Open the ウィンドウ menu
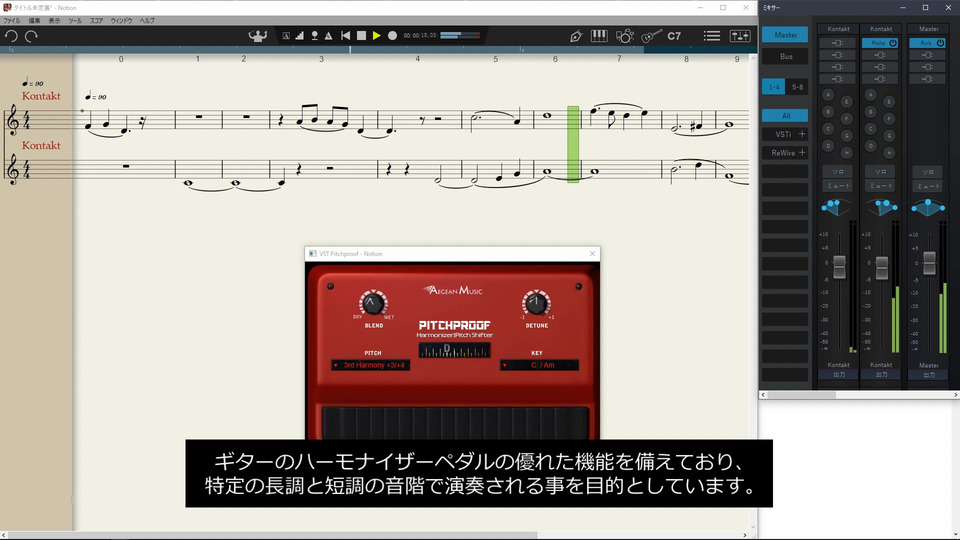Screen dimensions: 960x540 [x=121, y=21]
